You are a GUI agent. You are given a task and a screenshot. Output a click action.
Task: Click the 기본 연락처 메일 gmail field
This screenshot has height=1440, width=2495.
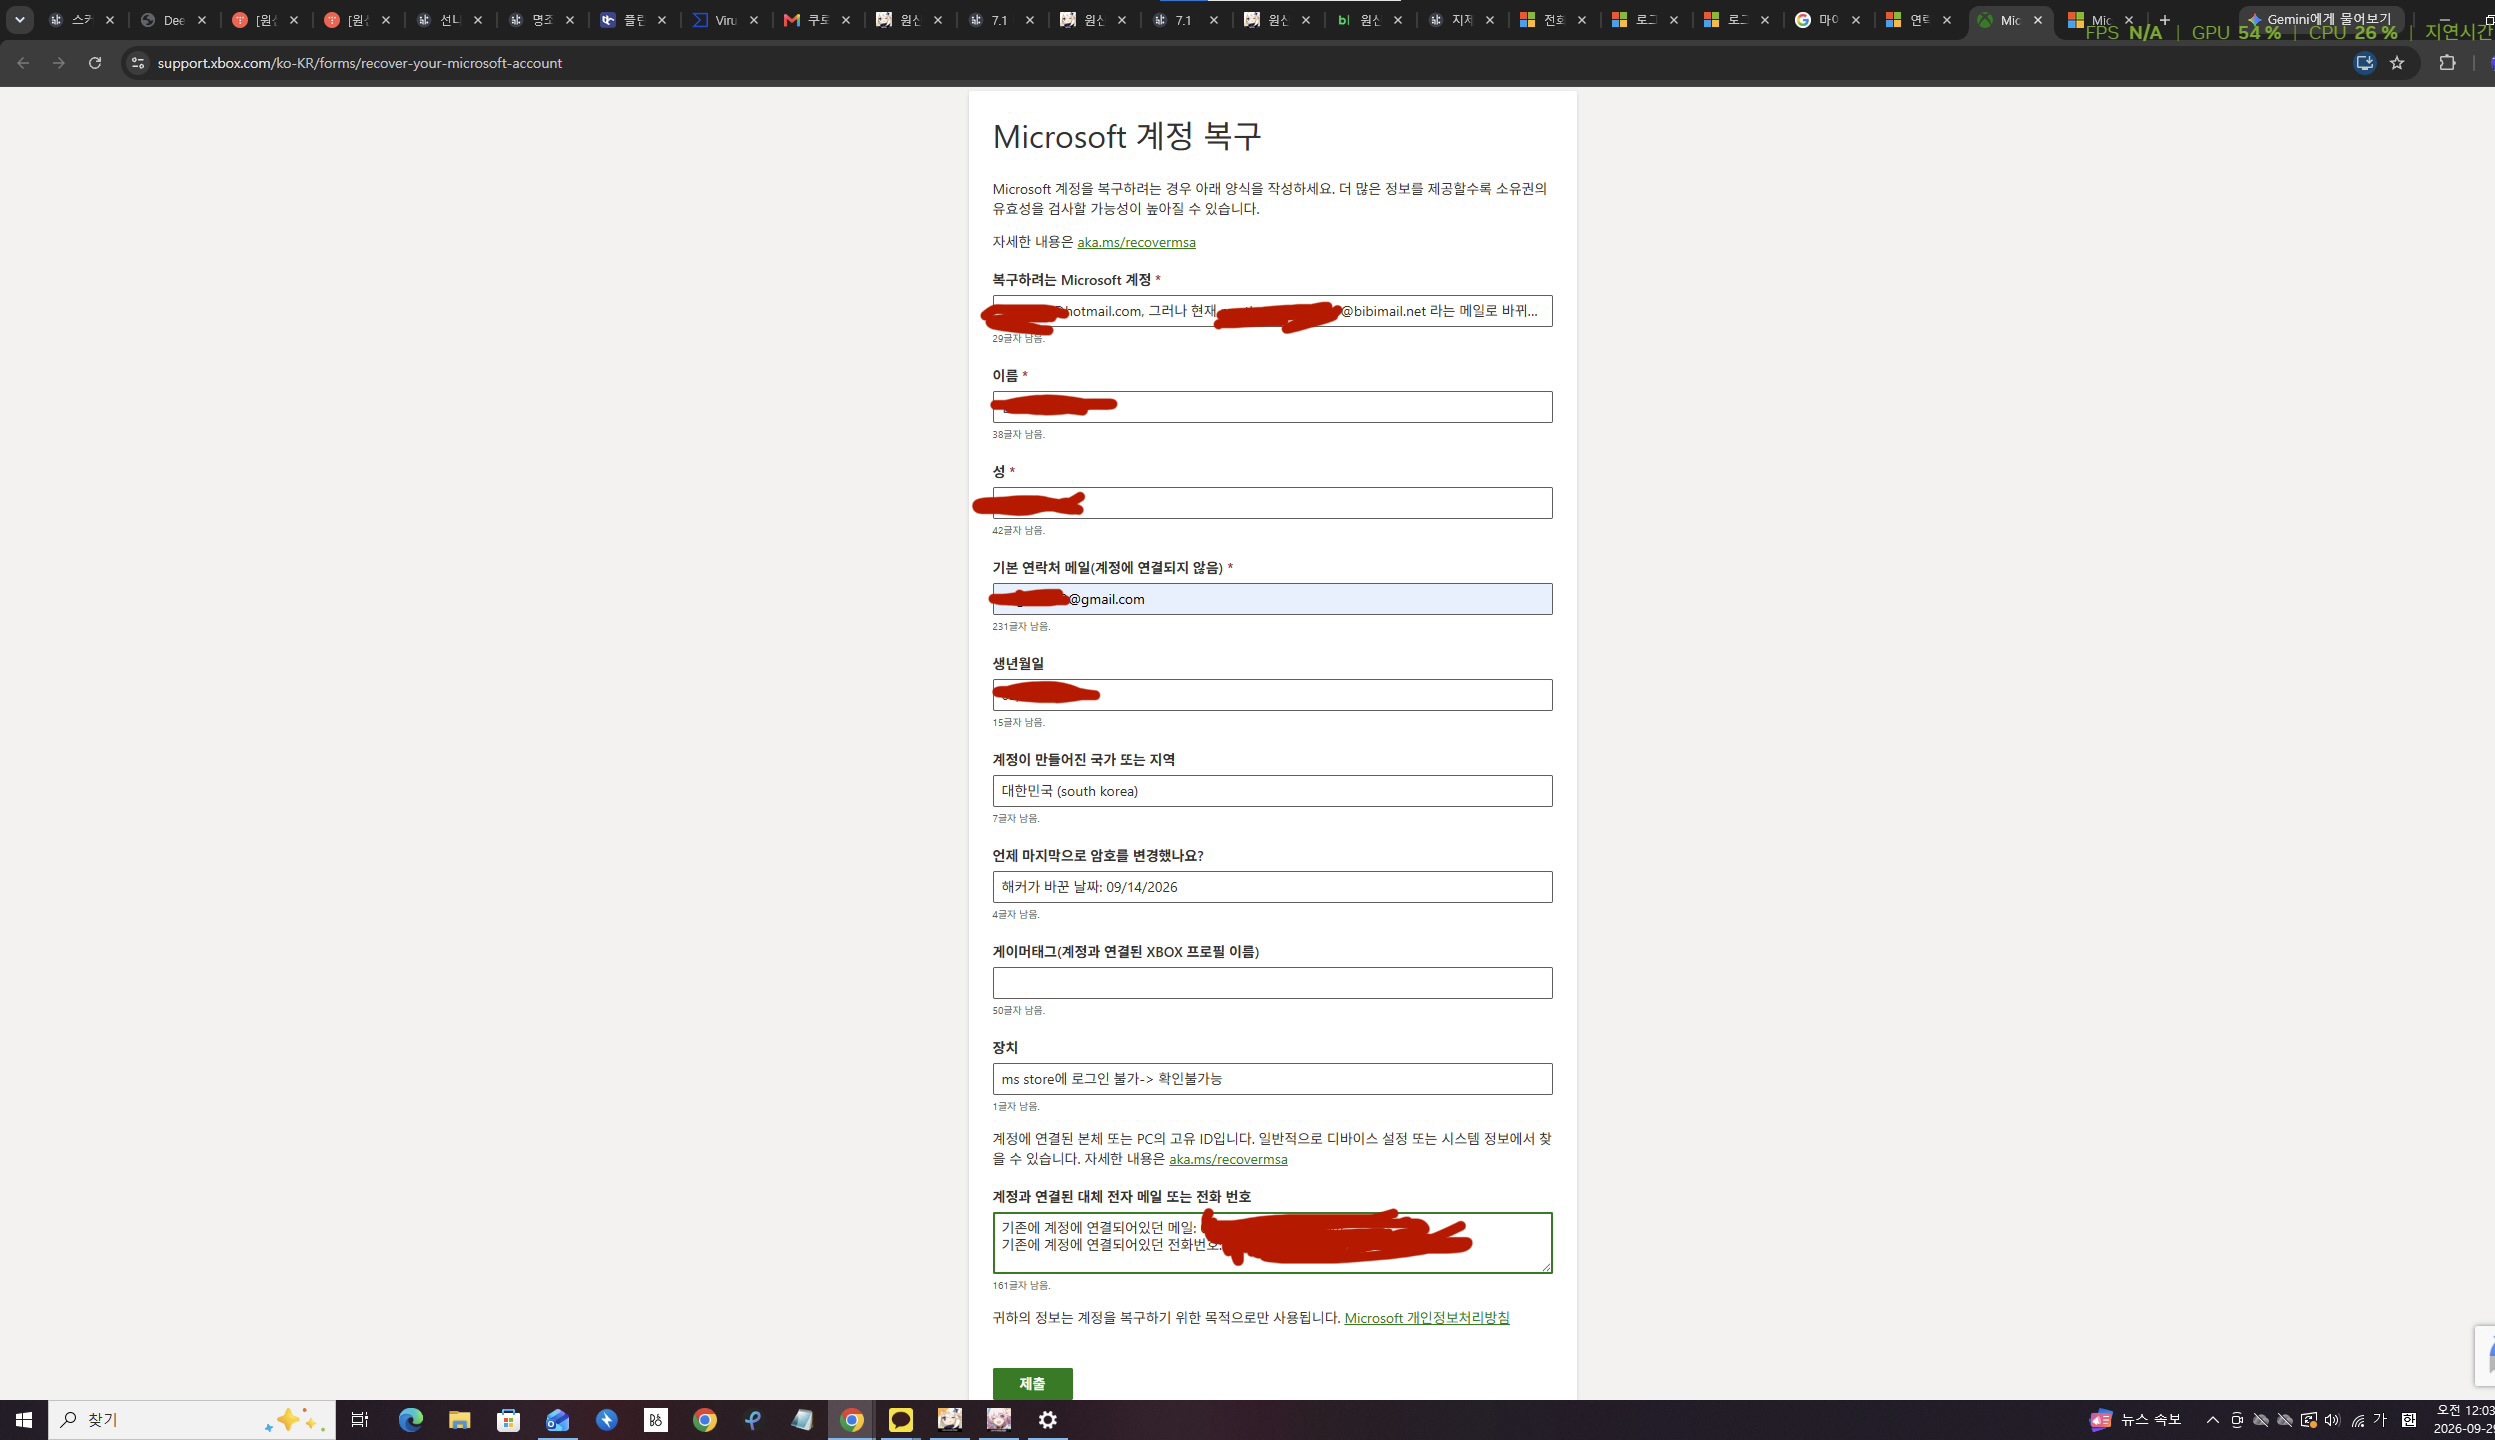(x=1272, y=599)
